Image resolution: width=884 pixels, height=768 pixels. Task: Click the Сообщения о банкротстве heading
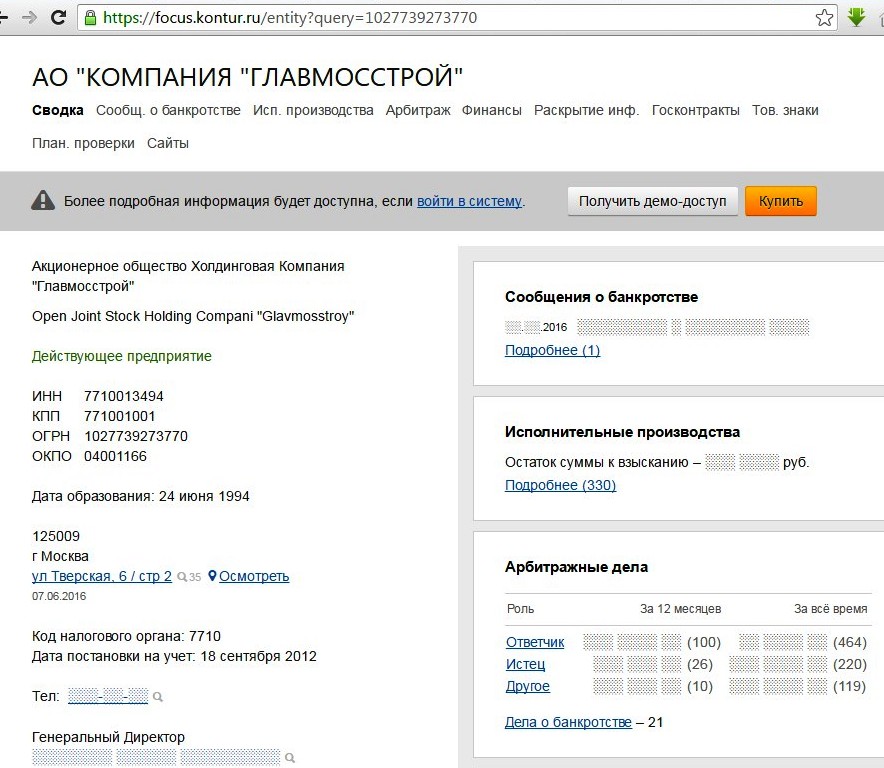click(601, 297)
